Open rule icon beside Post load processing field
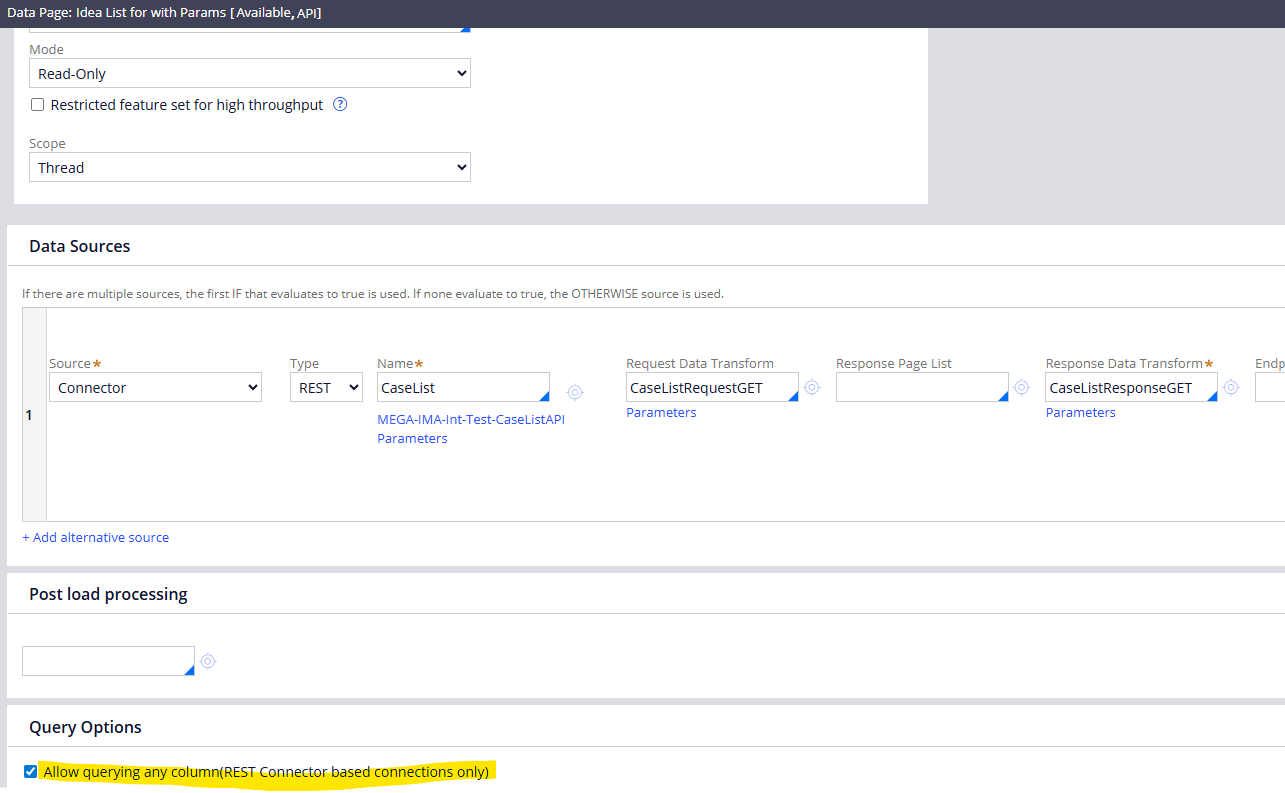This screenshot has height=793, width=1285. click(208, 661)
